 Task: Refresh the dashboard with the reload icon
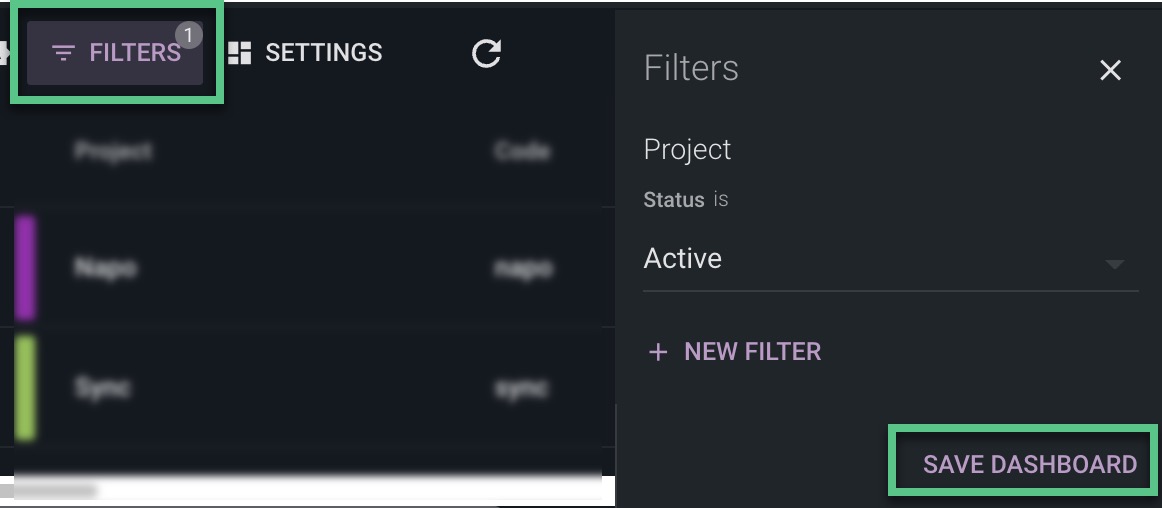(486, 53)
